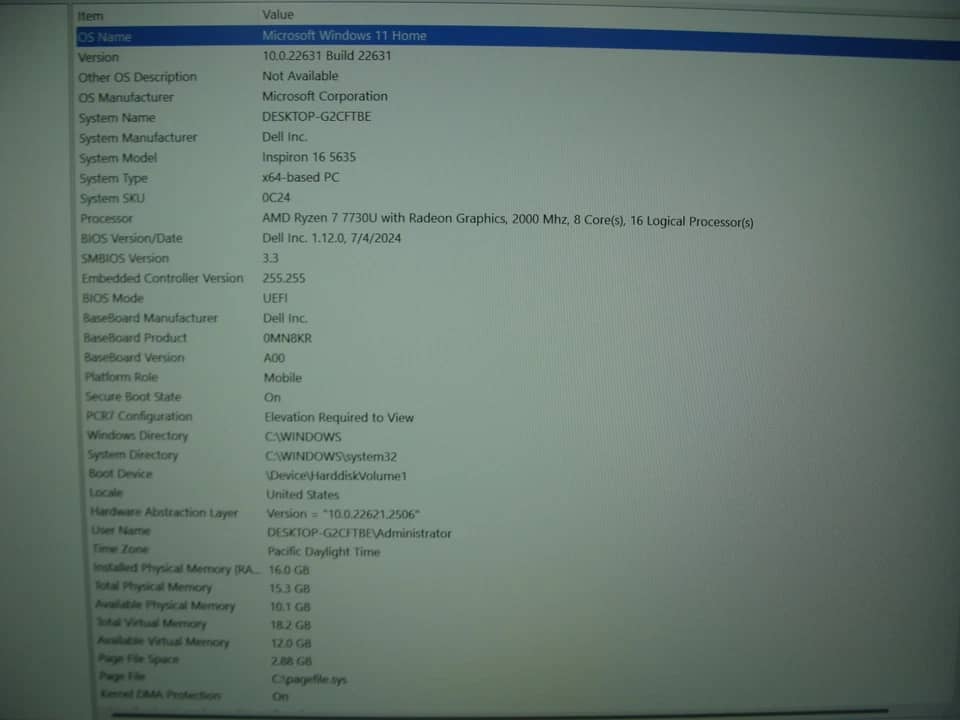The width and height of the screenshot is (960, 720).
Task: Click the Not Available value
Action: (300, 76)
